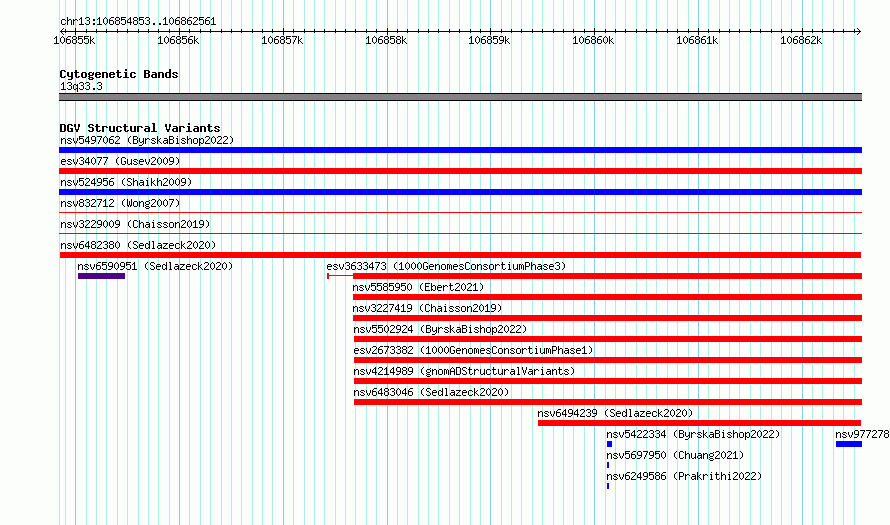Click the nsv5502924 (ByrskaBishop2022) label
The width and height of the screenshot is (890, 525).
pos(440,329)
